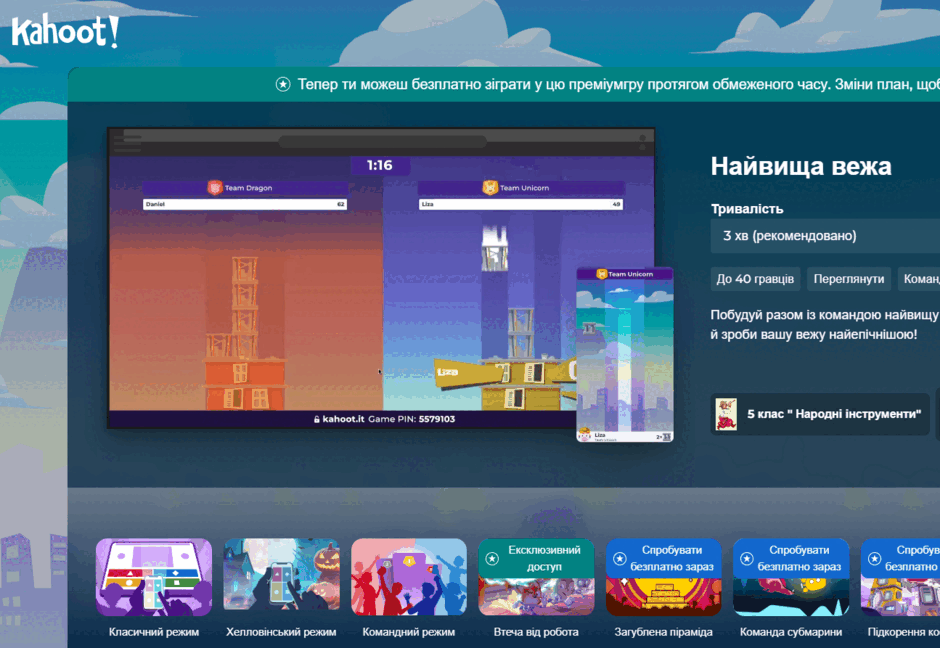Click the Team Unicorn phone preview image
Screen dimensions: 940x648
click(625, 355)
